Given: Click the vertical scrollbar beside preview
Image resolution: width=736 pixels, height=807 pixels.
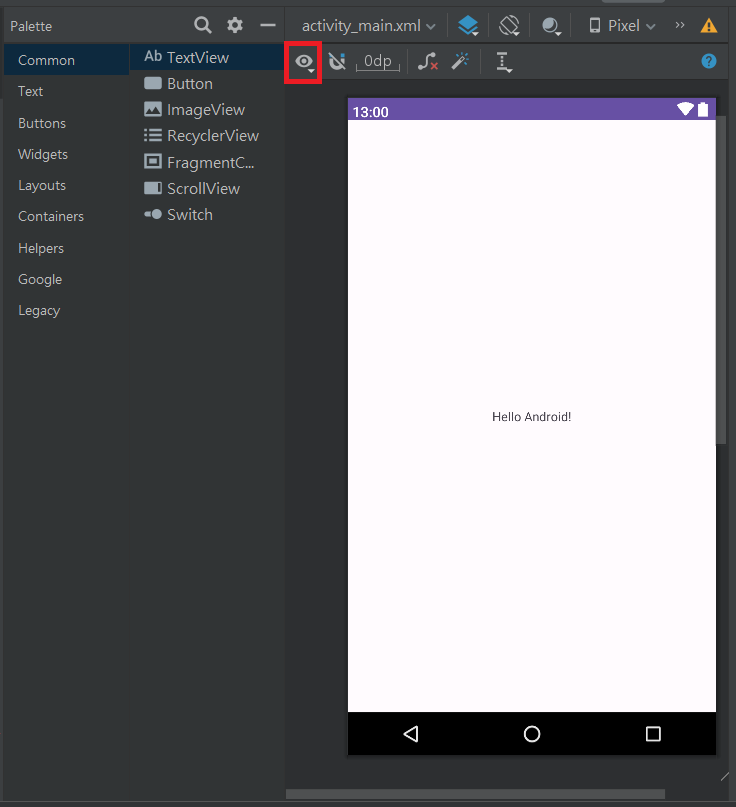Looking at the screenshot, I should coord(721,279).
